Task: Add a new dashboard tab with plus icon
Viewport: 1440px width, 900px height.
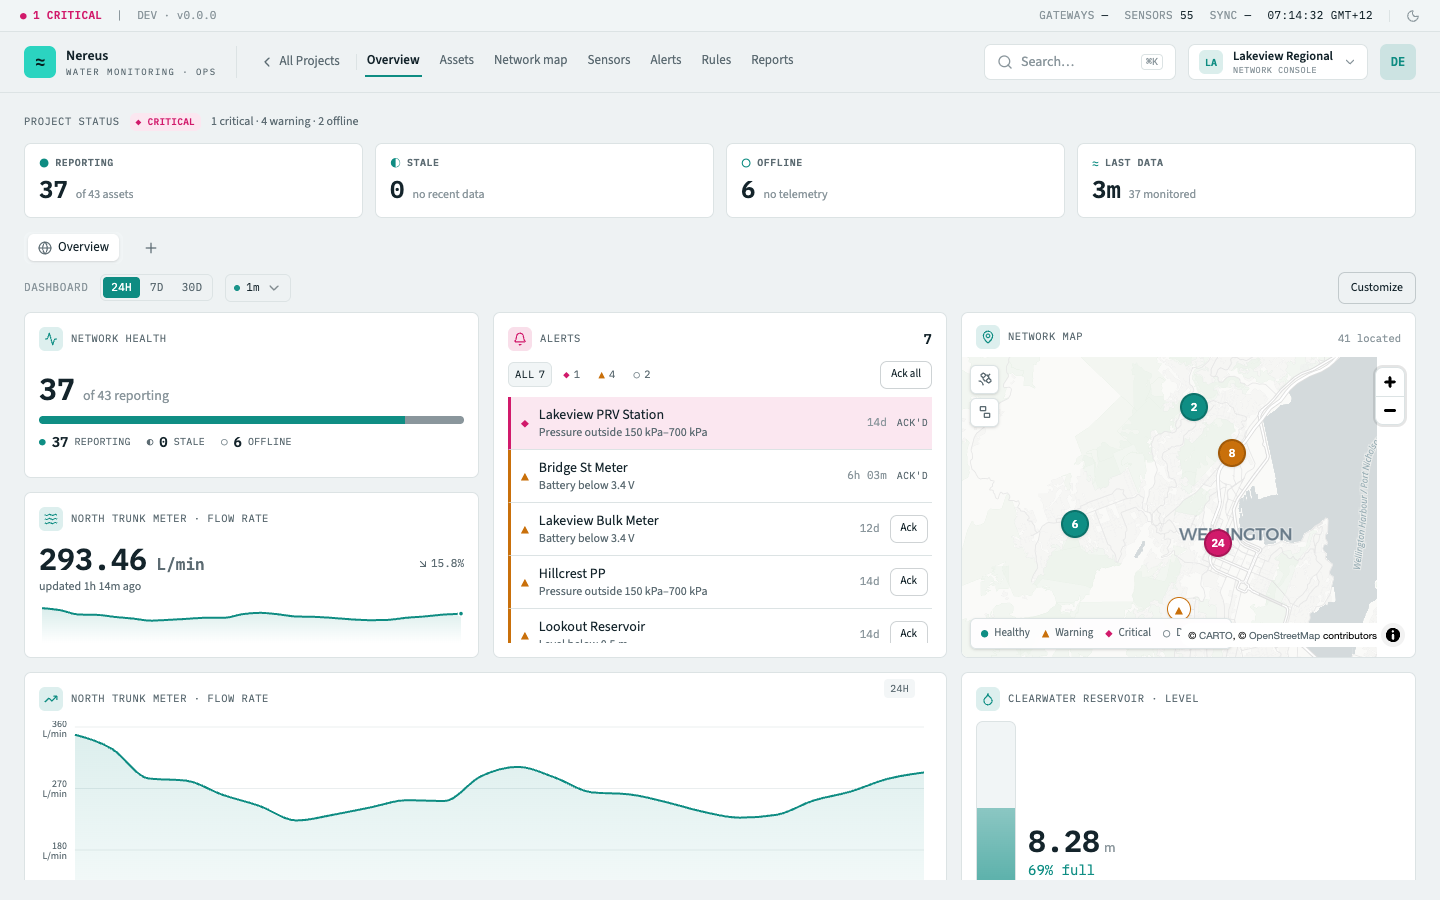Action: (x=151, y=248)
